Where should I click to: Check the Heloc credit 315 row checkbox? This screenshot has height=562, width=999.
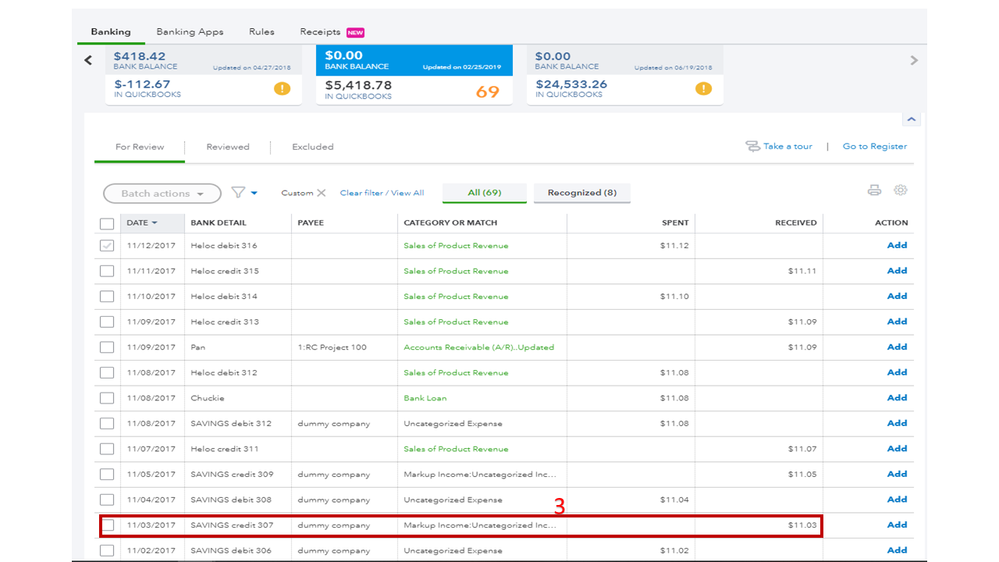pyautogui.click(x=107, y=271)
